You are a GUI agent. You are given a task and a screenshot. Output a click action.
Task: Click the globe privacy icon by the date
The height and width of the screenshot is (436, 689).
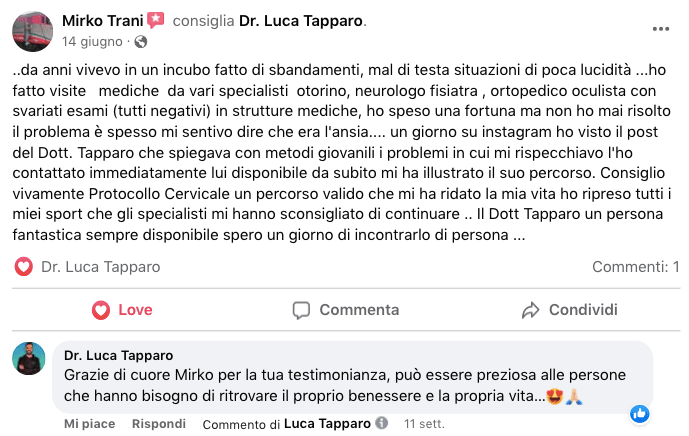coord(140,42)
